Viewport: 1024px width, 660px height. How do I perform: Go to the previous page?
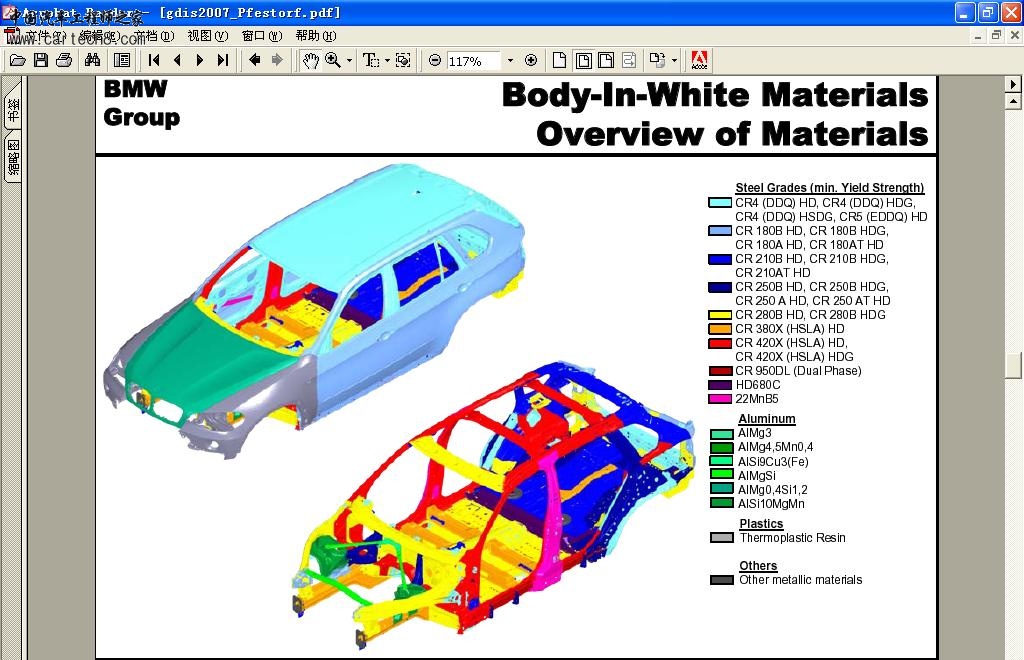tap(177, 61)
